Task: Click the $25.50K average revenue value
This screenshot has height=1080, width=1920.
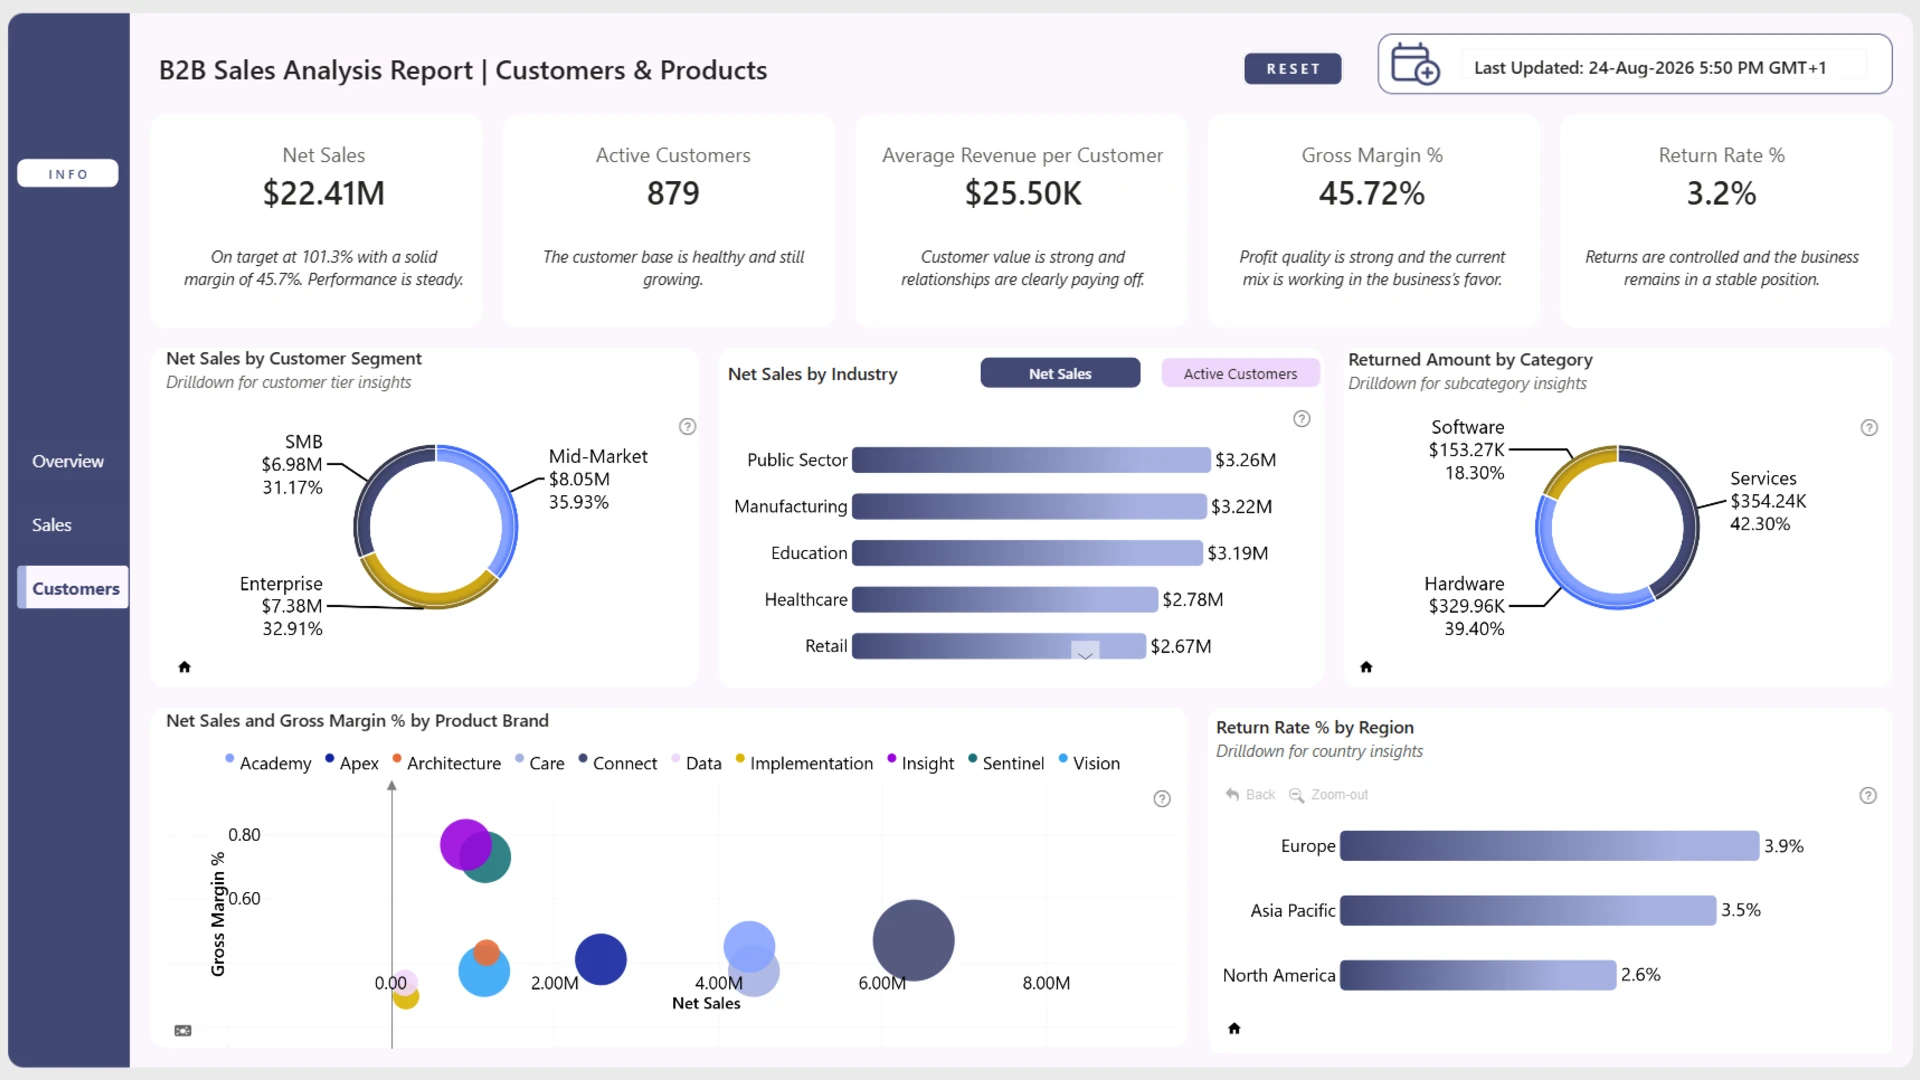Action: [x=1023, y=193]
